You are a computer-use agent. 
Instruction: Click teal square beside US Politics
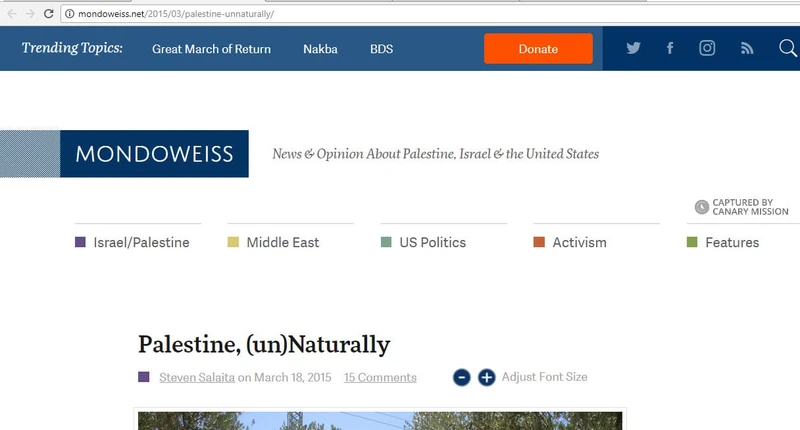[x=386, y=242]
